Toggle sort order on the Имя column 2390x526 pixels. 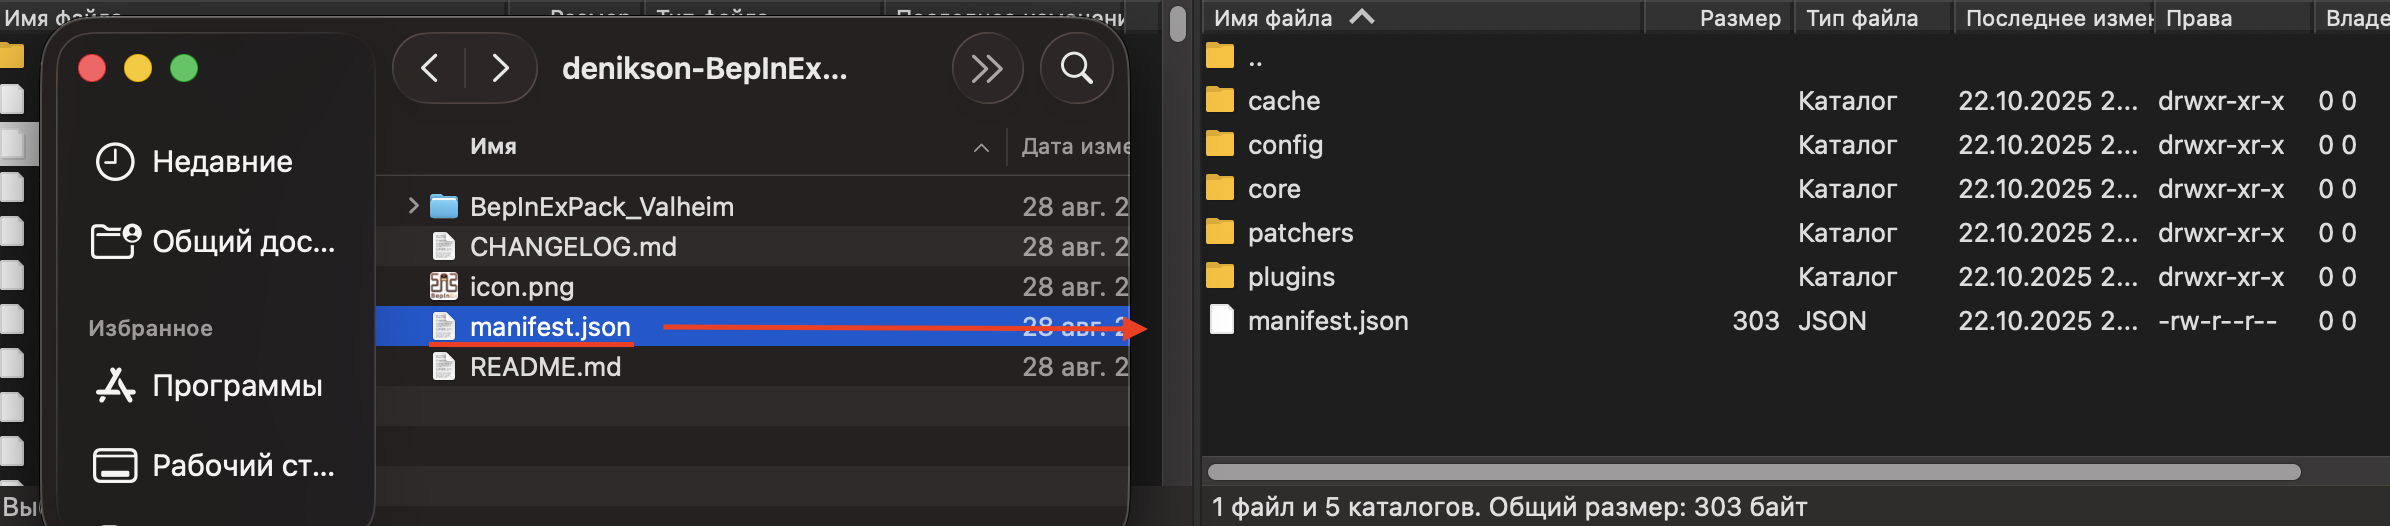coord(494,147)
